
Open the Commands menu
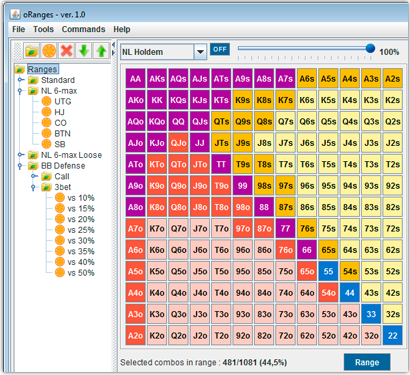point(83,29)
